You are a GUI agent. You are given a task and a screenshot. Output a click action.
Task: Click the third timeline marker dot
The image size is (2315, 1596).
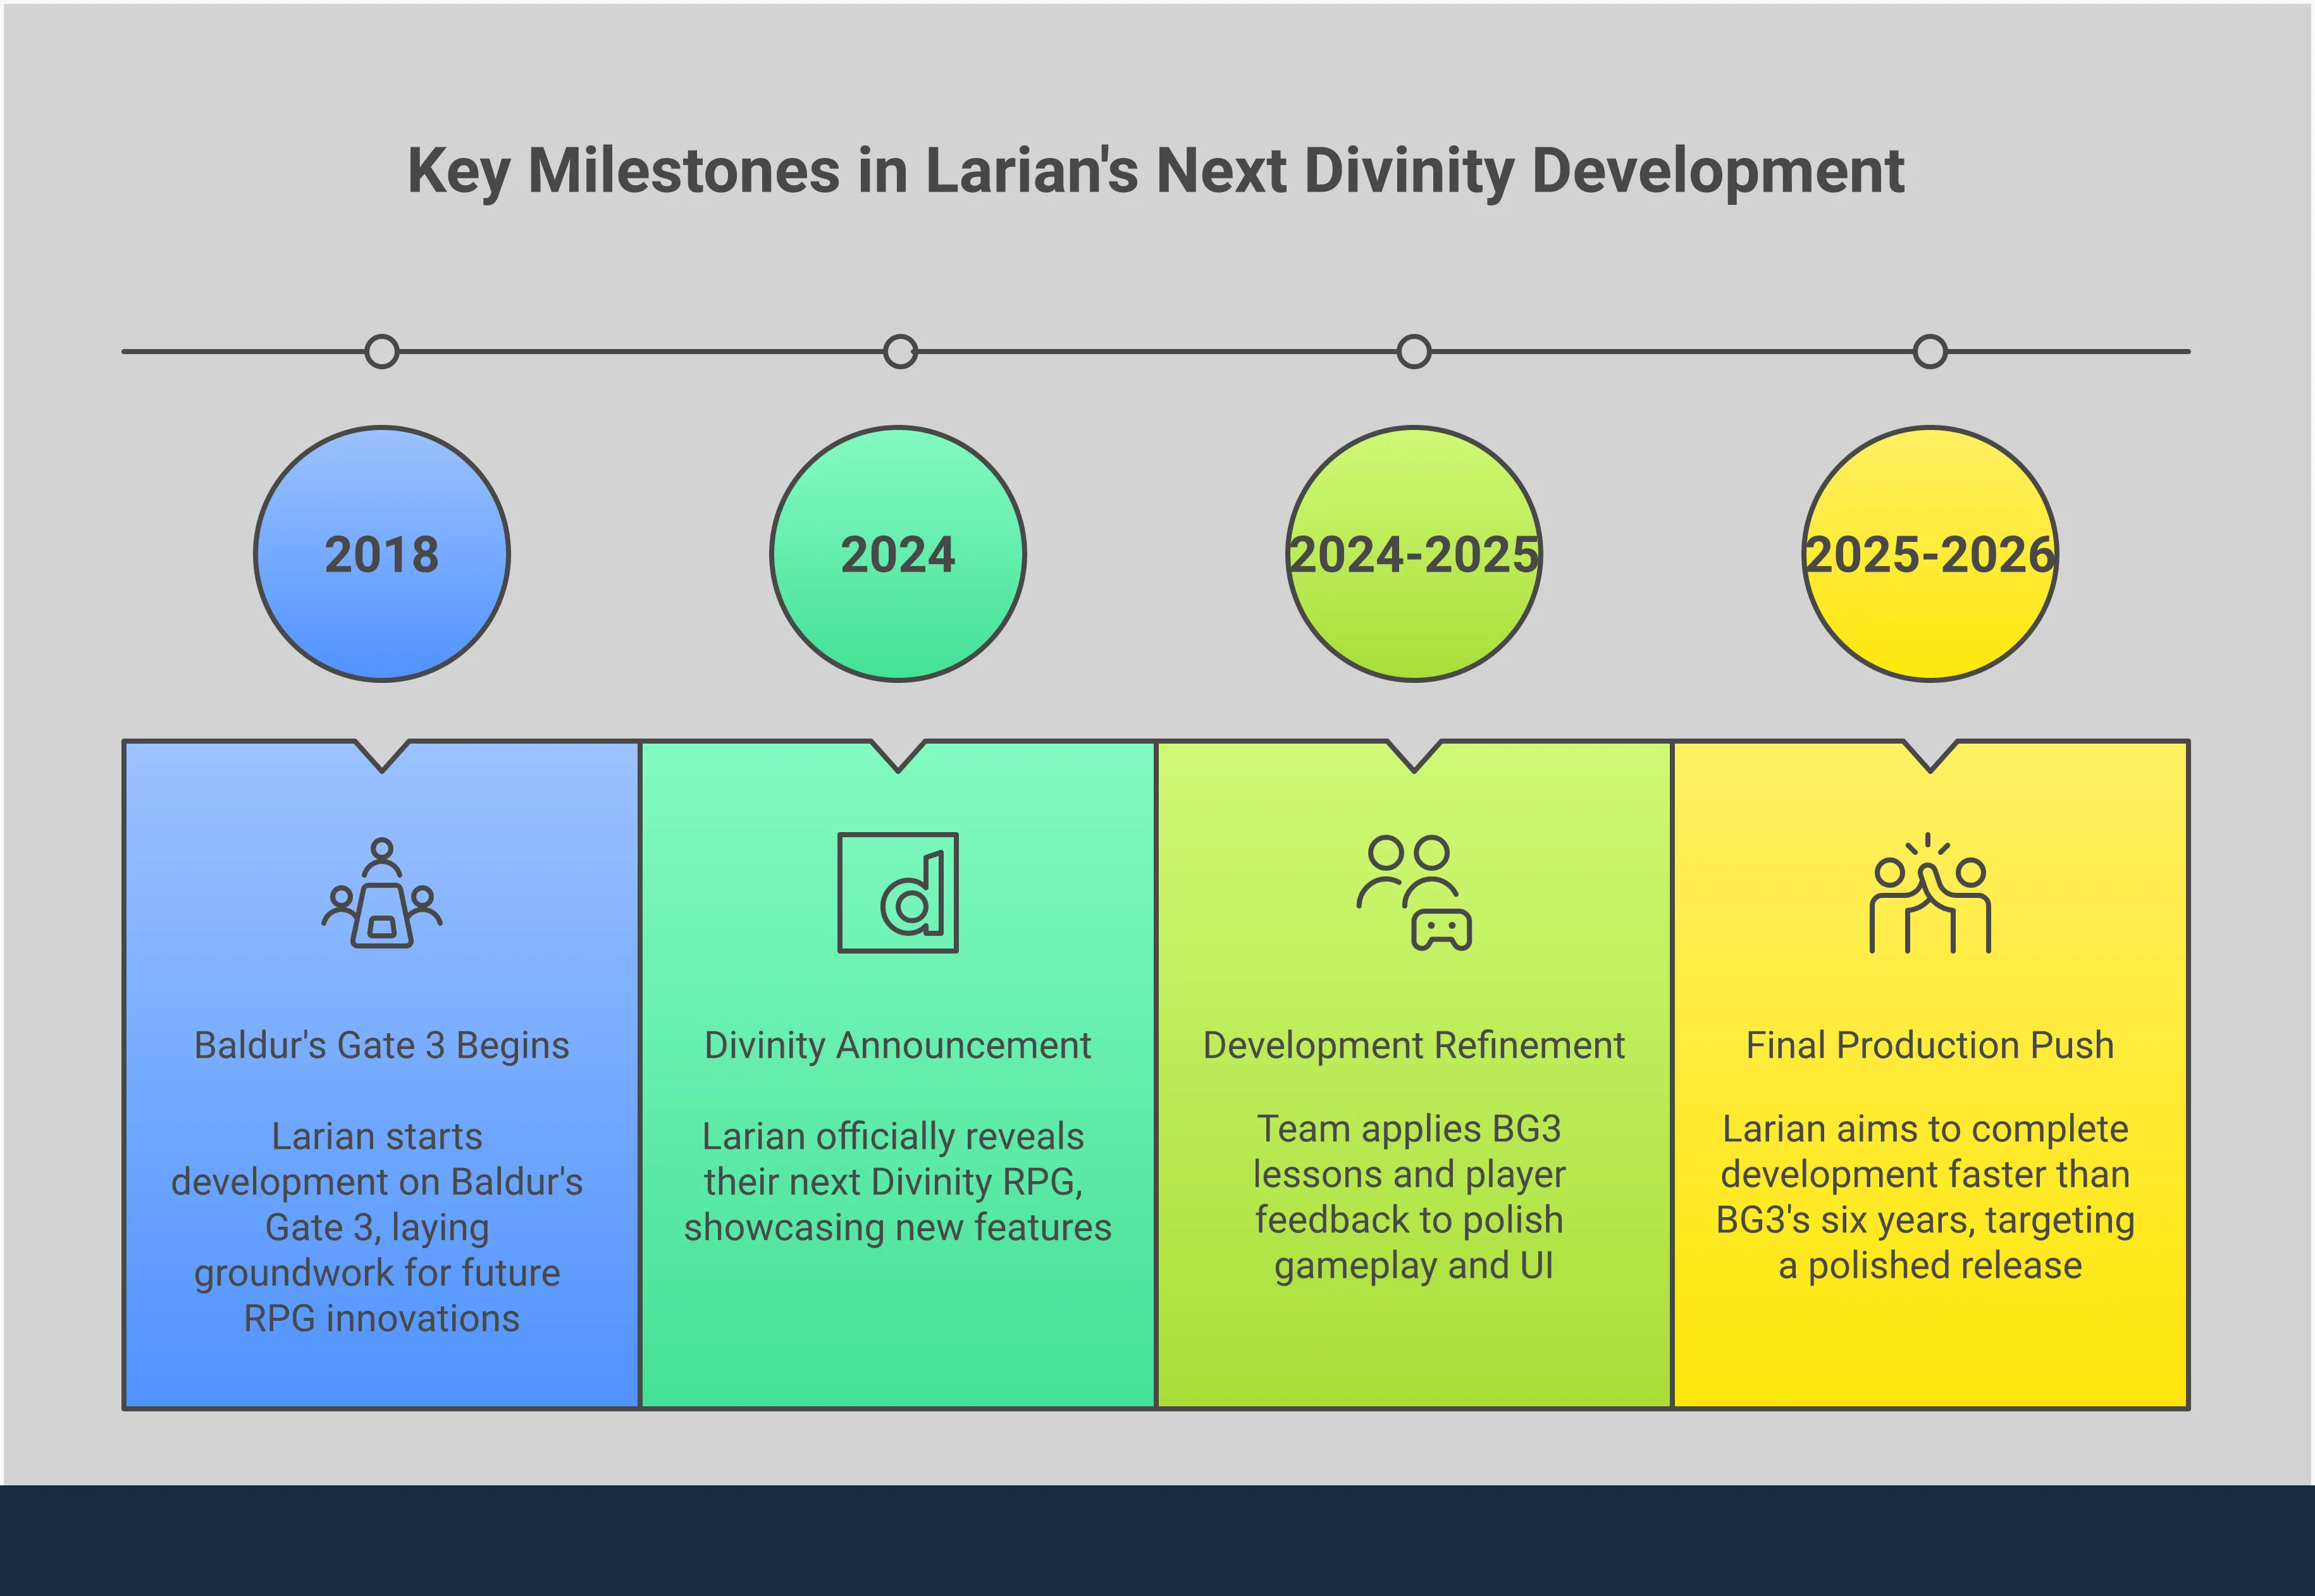click(x=1413, y=352)
